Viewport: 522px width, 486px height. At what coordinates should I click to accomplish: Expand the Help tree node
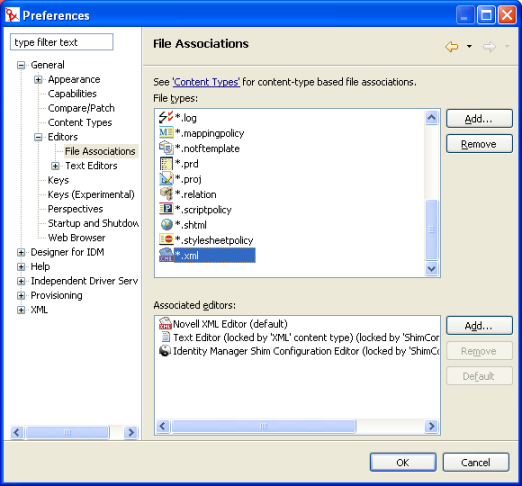tap(21, 267)
